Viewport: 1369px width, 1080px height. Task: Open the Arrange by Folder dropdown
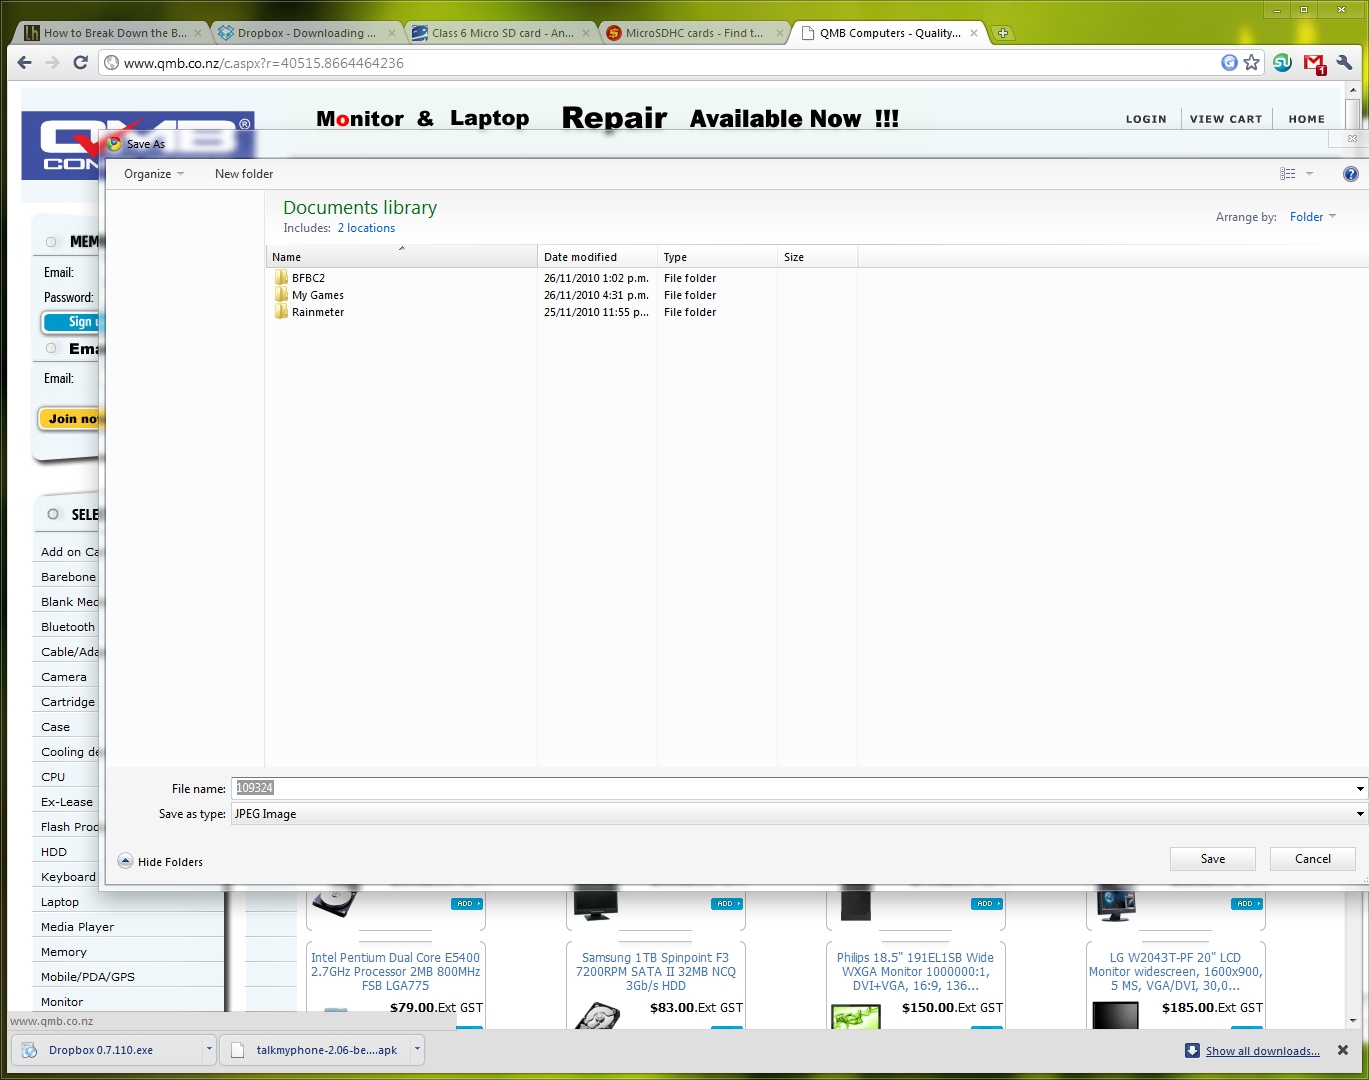pos(1312,217)
